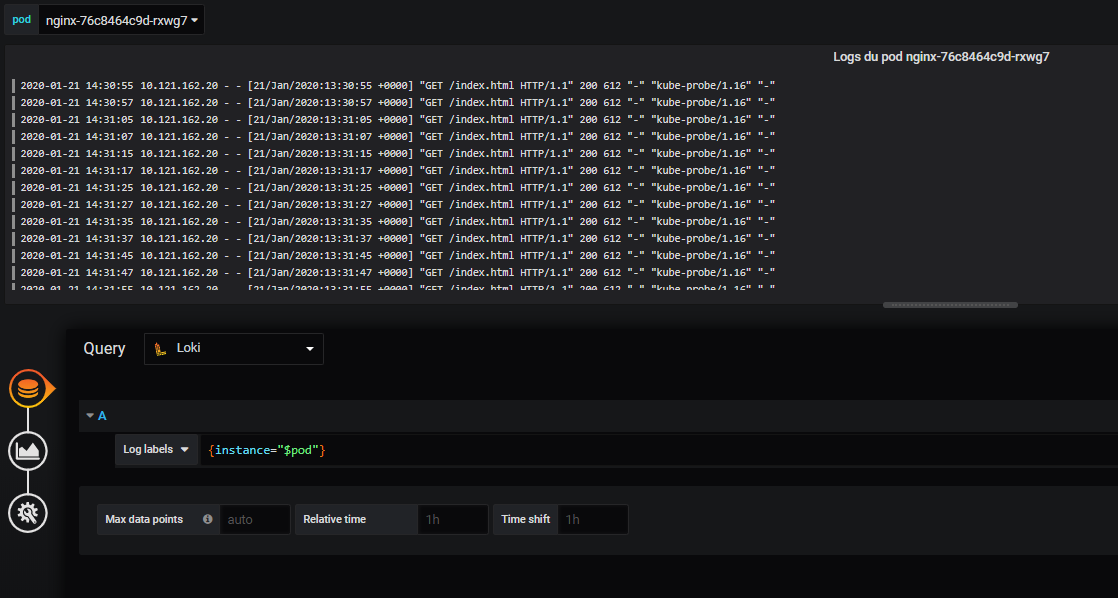This screenshot has width=1118, height=598.
Task: Open the Loki data source dropdown
Action: 234,349
